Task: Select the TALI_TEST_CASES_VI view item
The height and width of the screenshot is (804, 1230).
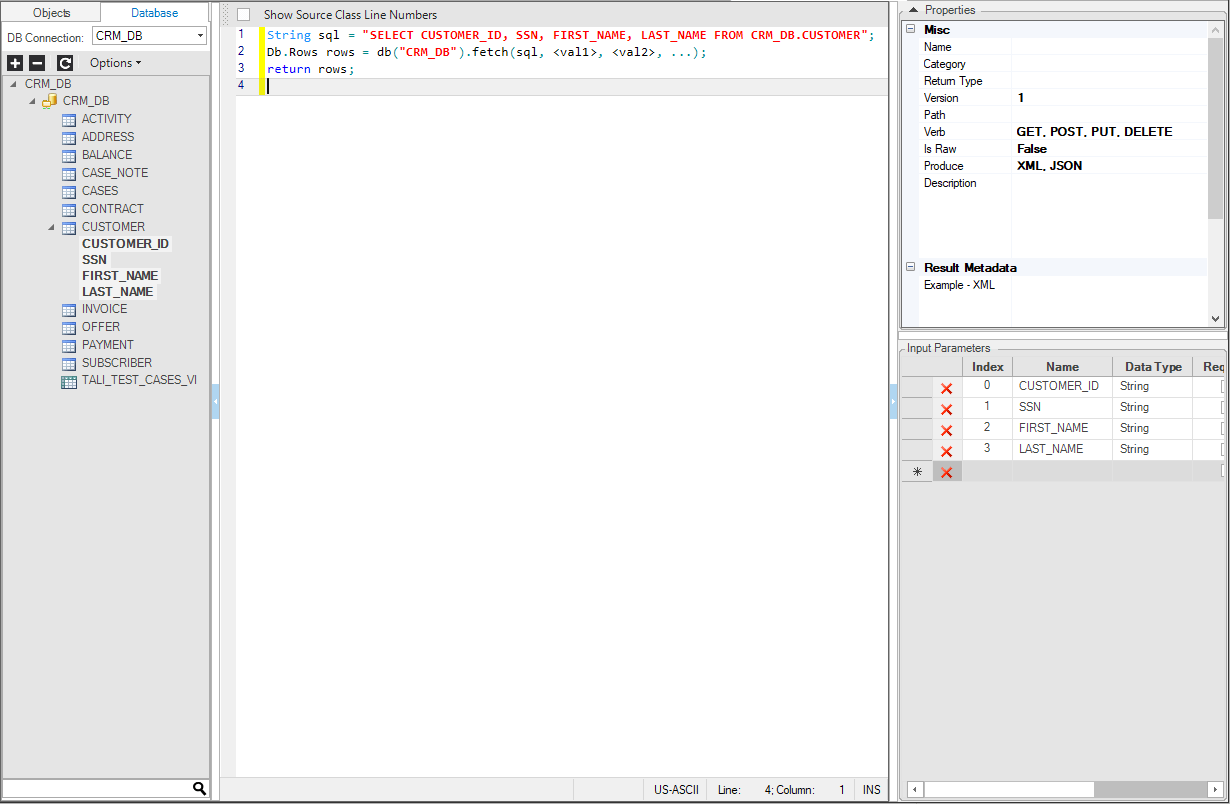Action: 139,381
